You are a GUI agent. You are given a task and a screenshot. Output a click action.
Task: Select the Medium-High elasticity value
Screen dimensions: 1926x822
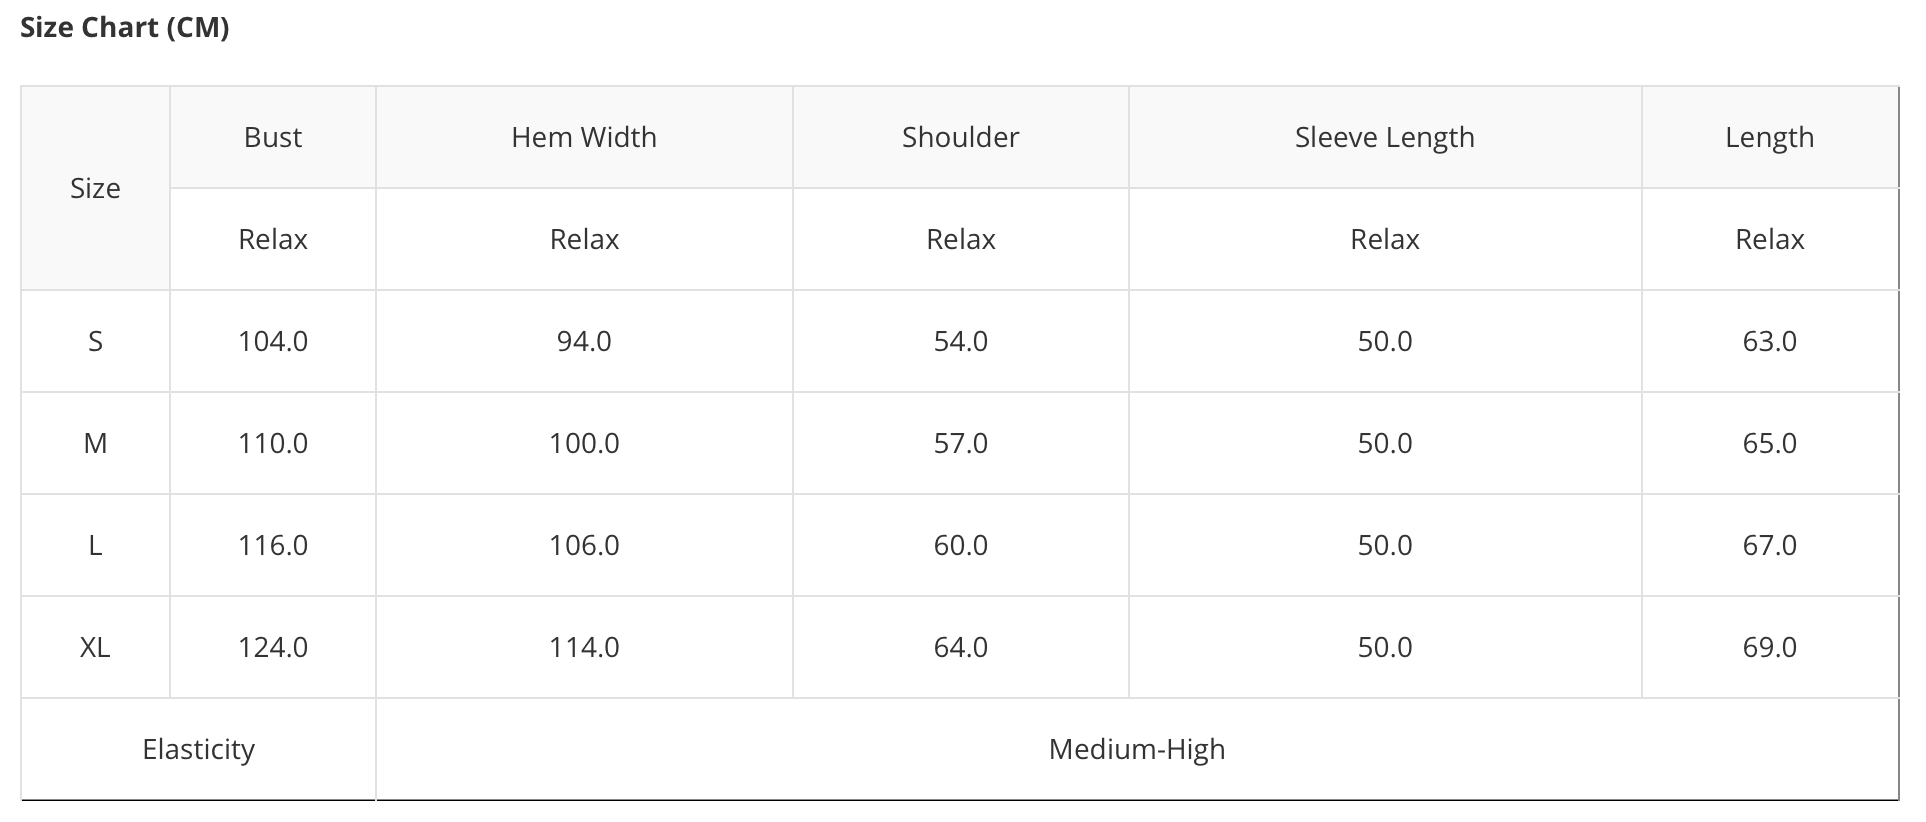pyautogui.click(x=1136, y=749)
